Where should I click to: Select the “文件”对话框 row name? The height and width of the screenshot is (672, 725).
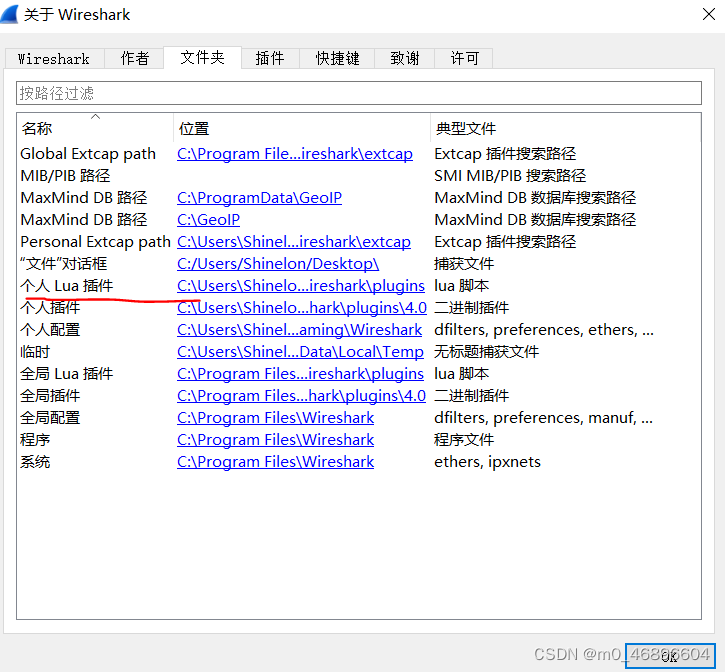(x=63, y=264)
